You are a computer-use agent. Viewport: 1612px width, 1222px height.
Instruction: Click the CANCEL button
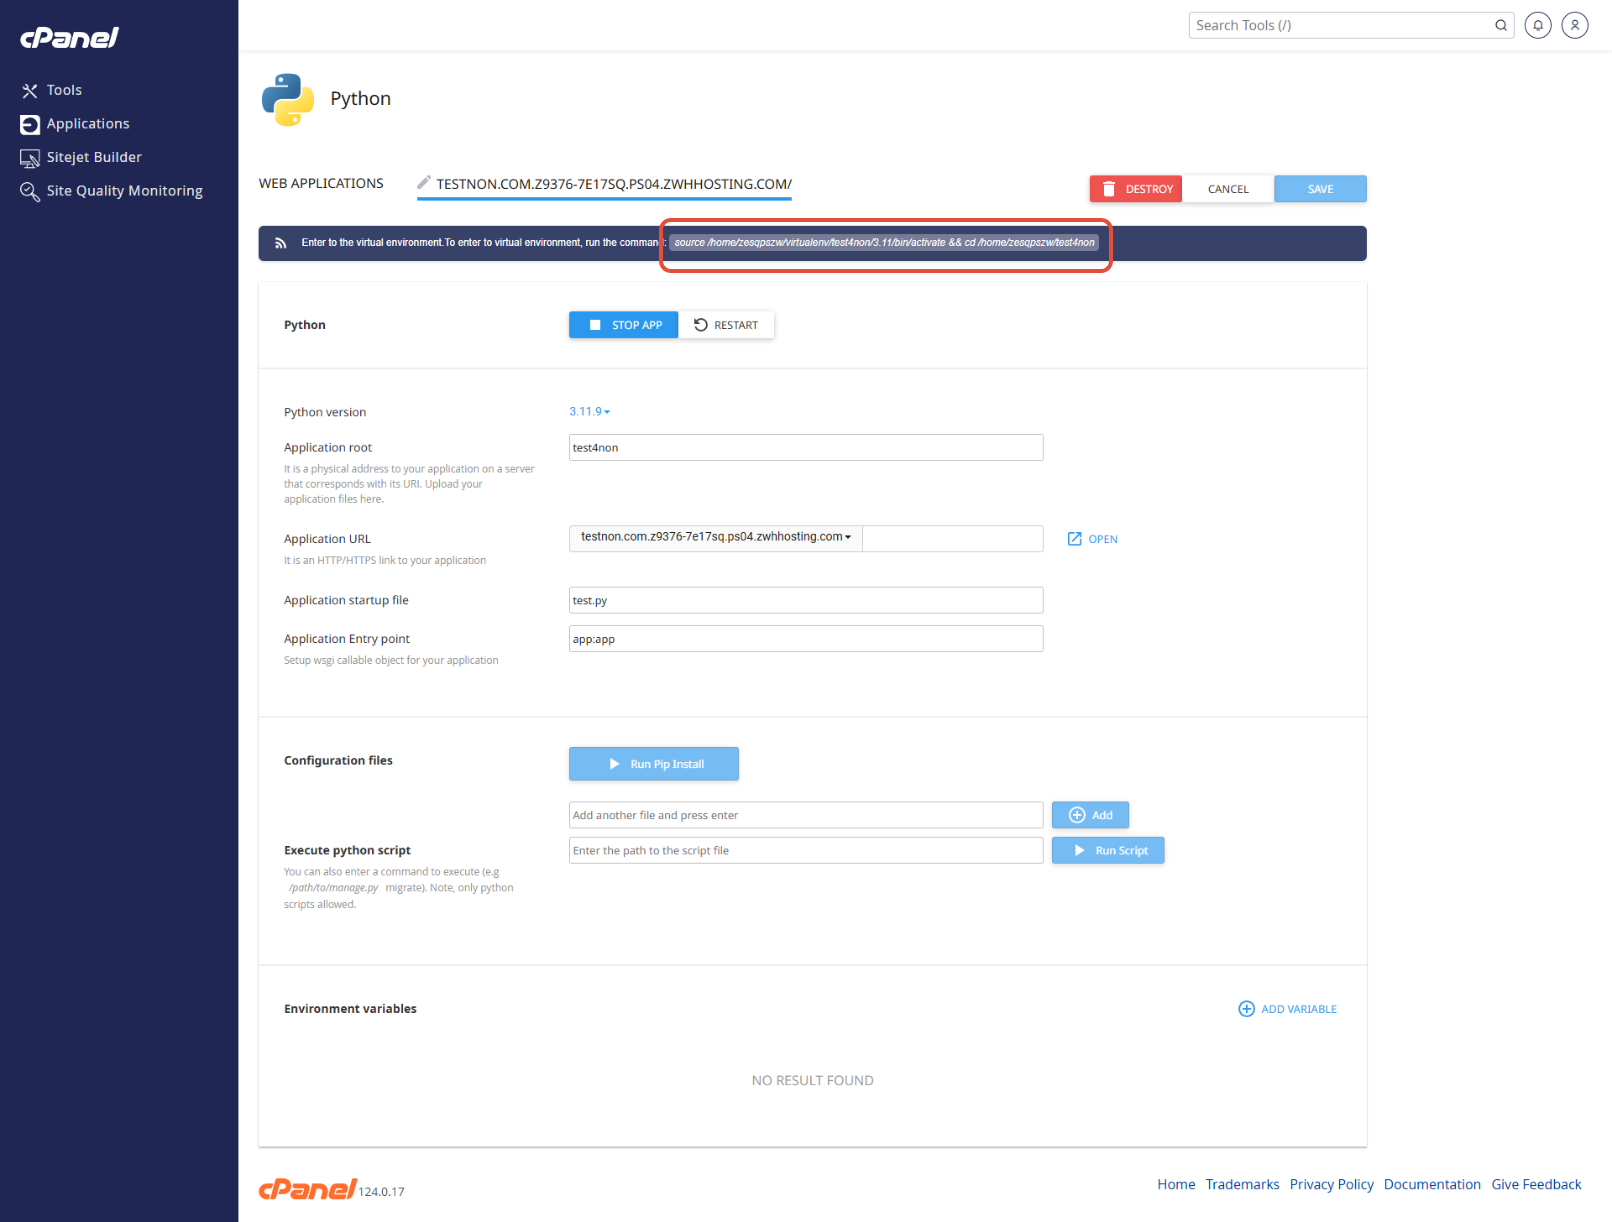point(1228,189)
